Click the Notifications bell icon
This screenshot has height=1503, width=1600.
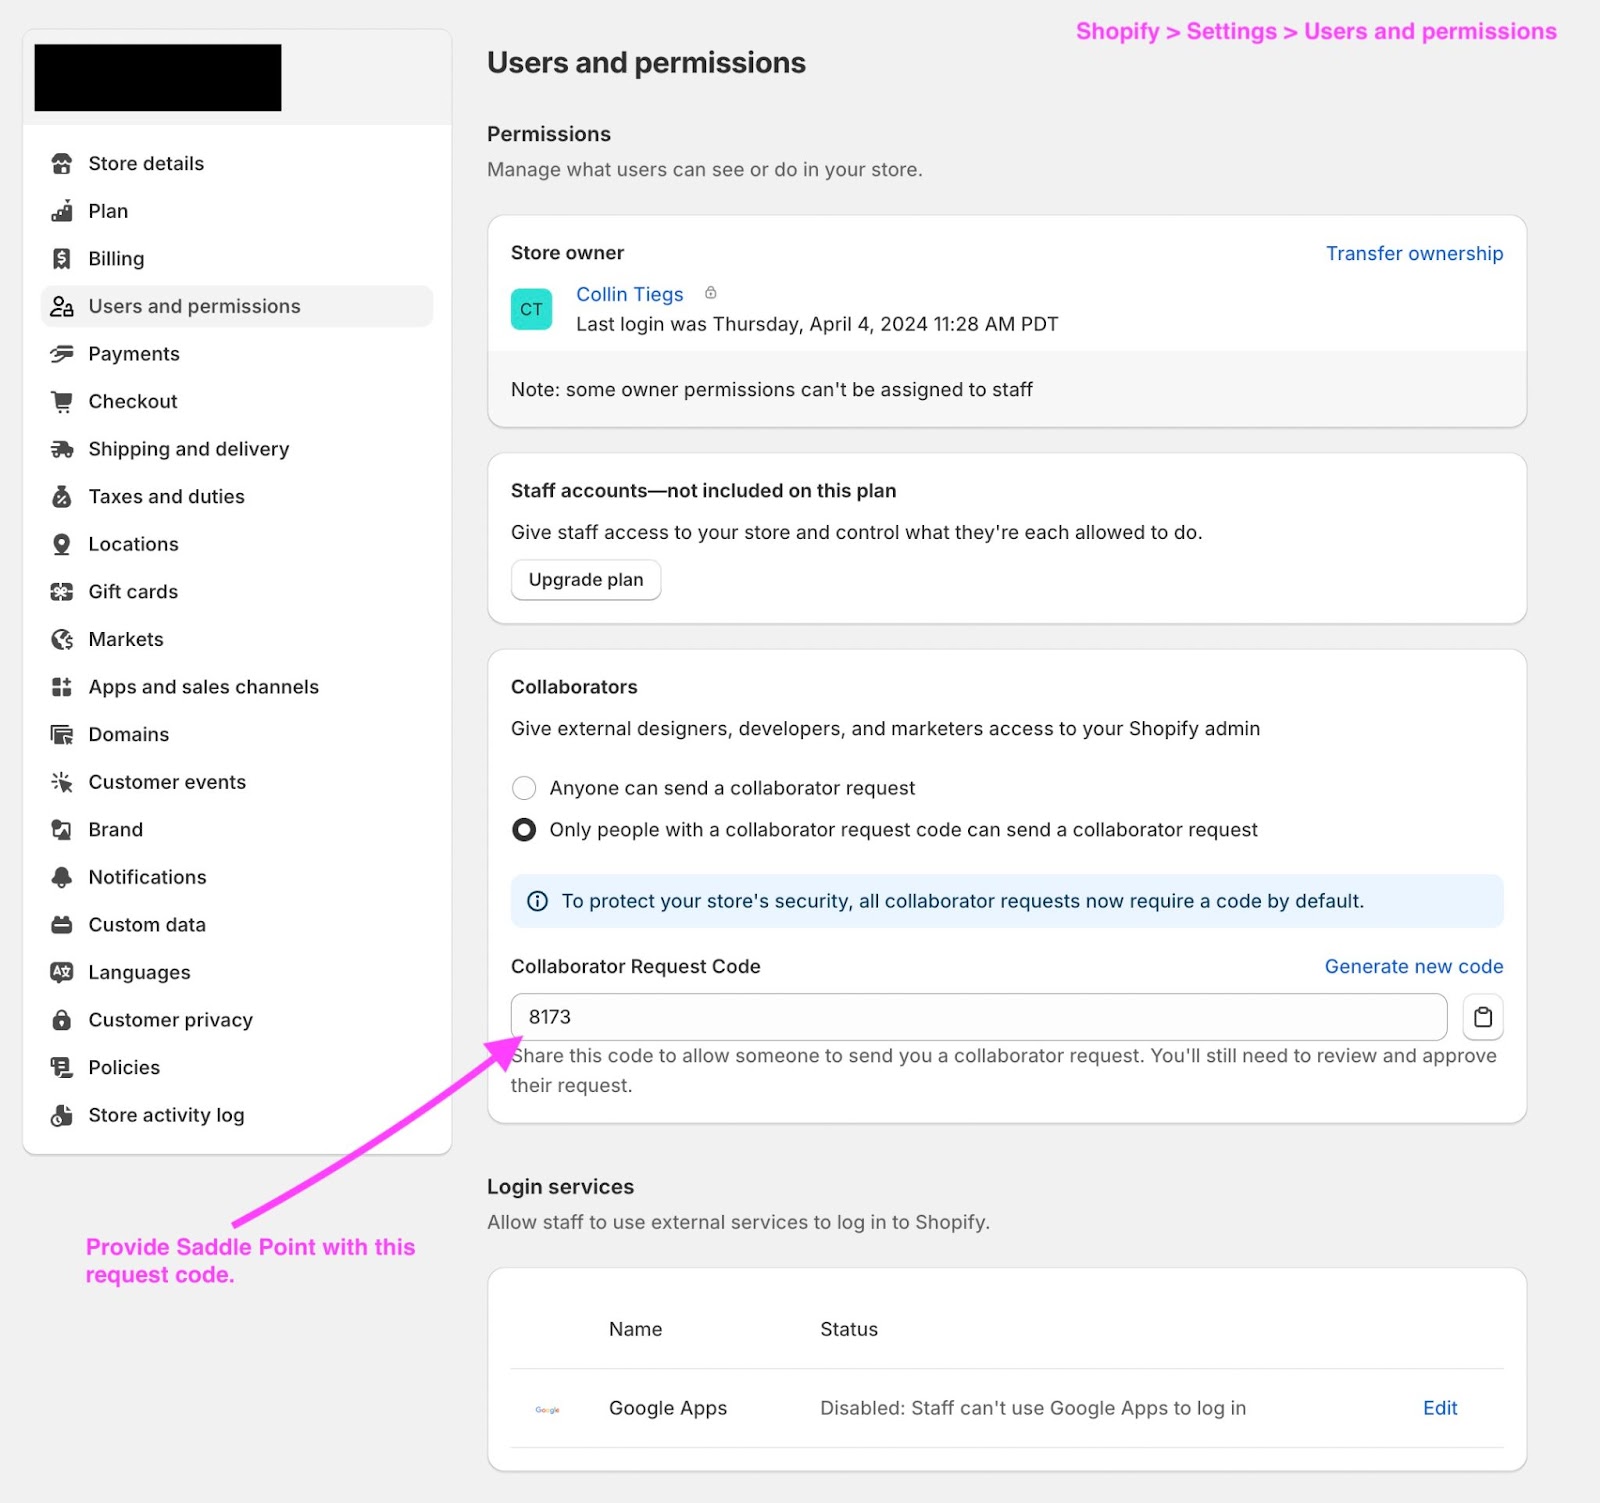(62, 877)
